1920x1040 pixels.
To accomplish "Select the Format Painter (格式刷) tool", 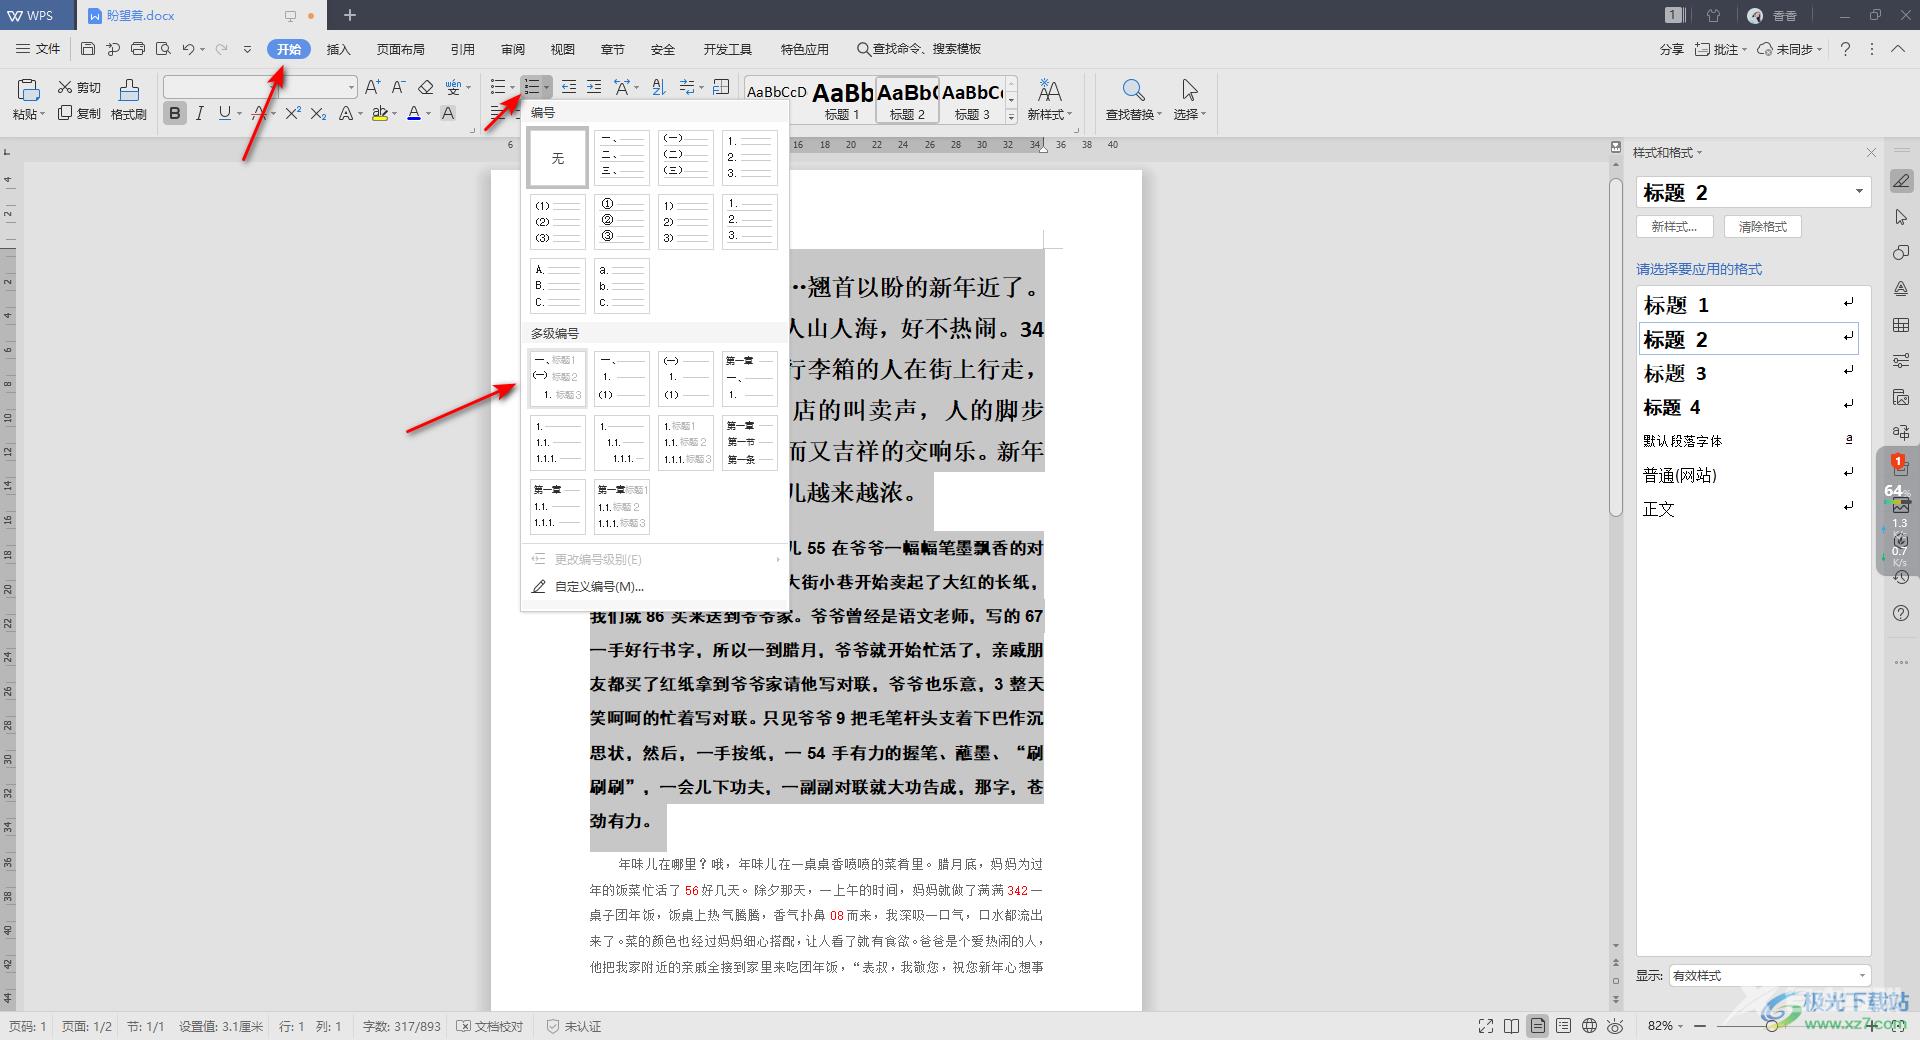I will coord(129,99).
